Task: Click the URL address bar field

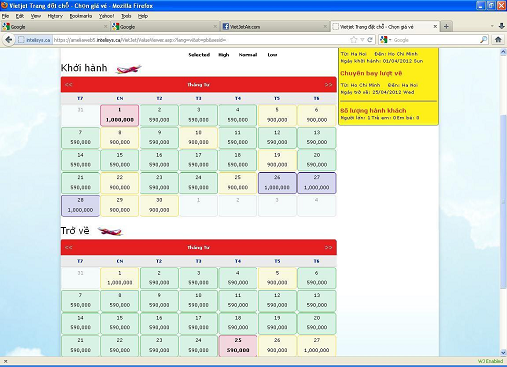Action: click(x=201, y=40)
